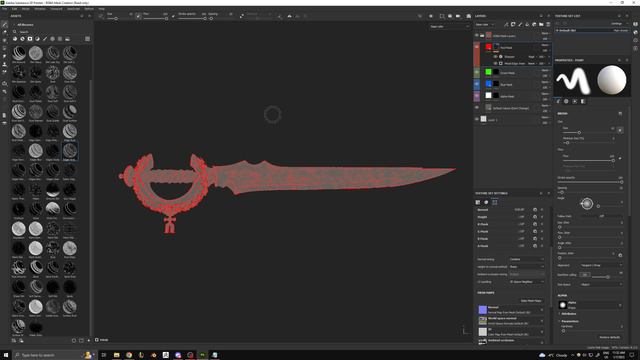
Task: Select the Clone tool in left toolbar
Action: (4, 64)
